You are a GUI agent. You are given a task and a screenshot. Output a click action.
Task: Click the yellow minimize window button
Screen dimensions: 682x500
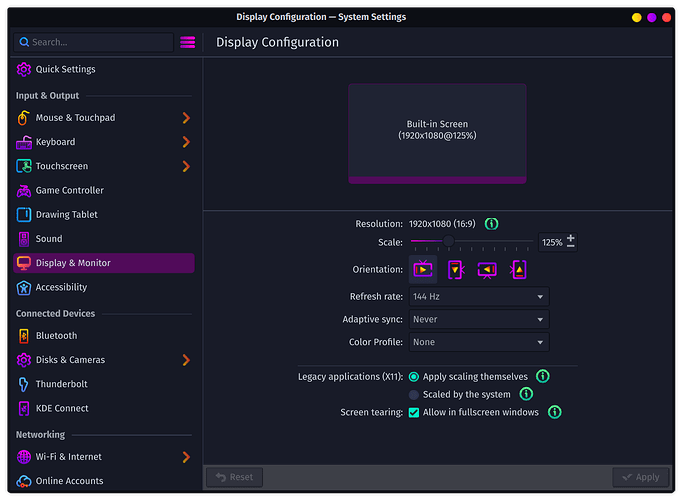(637, 17)
